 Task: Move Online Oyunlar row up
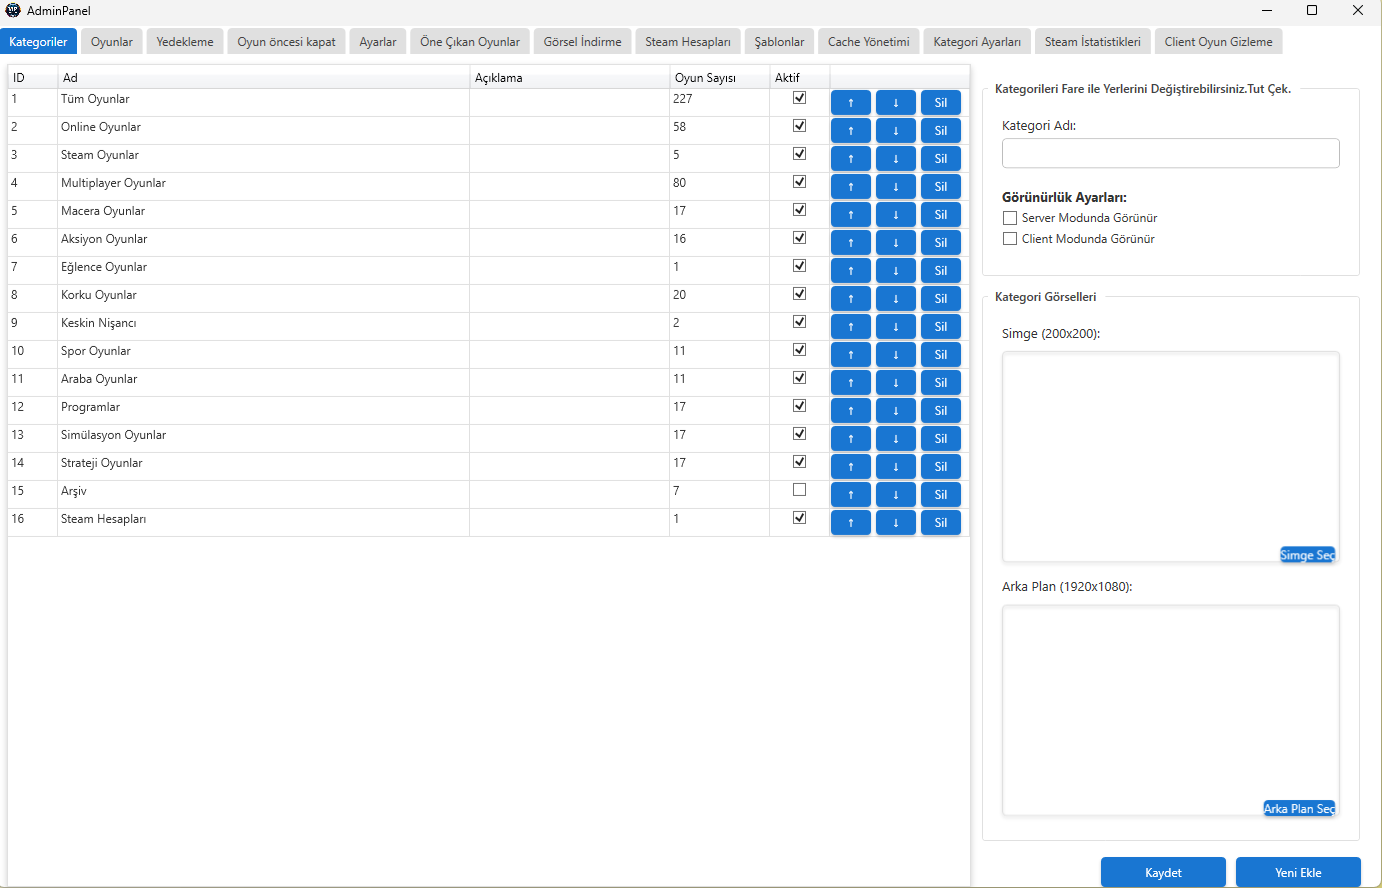pos(851,130)
